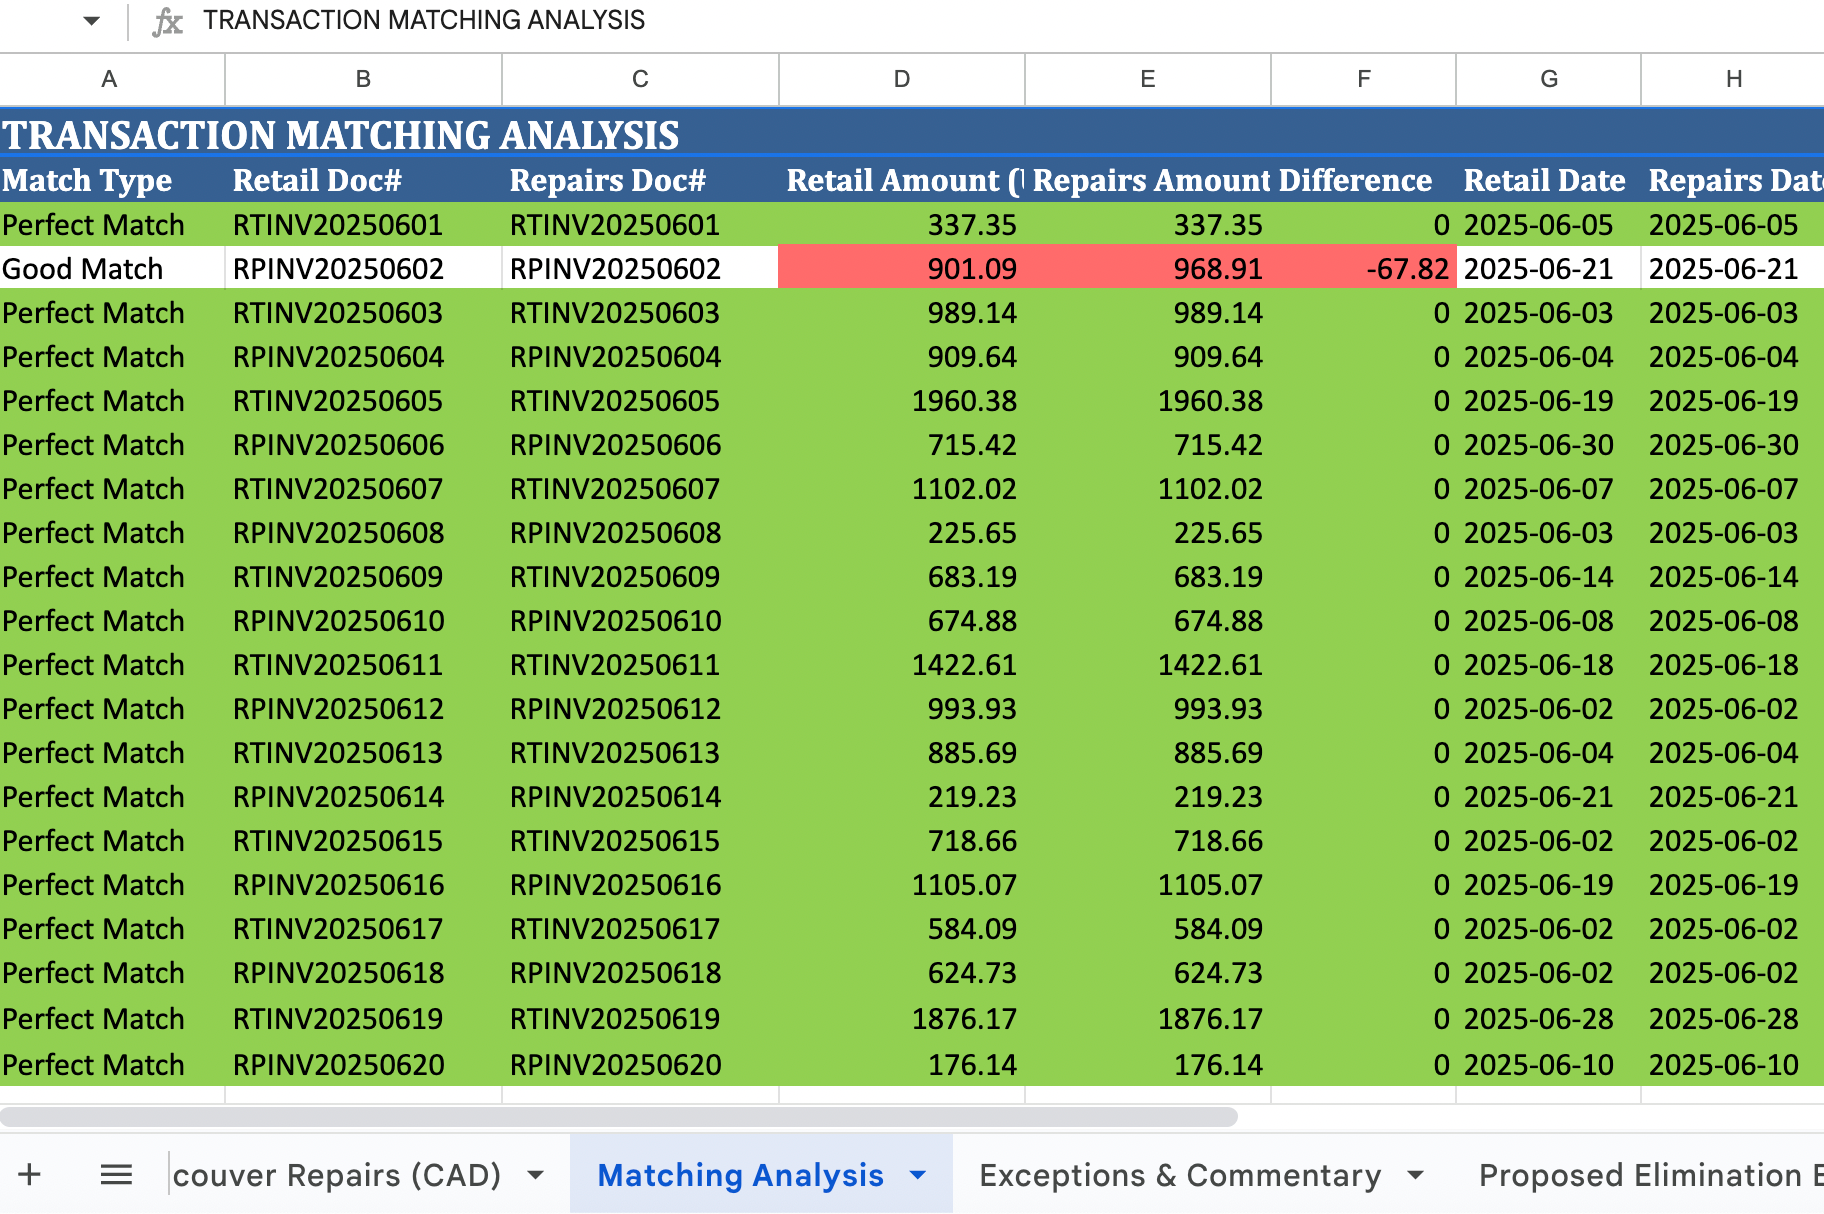Select retail date cell 2025-06-18
This screenshot has height=1214, width=1824.
tap(1549, 664)
